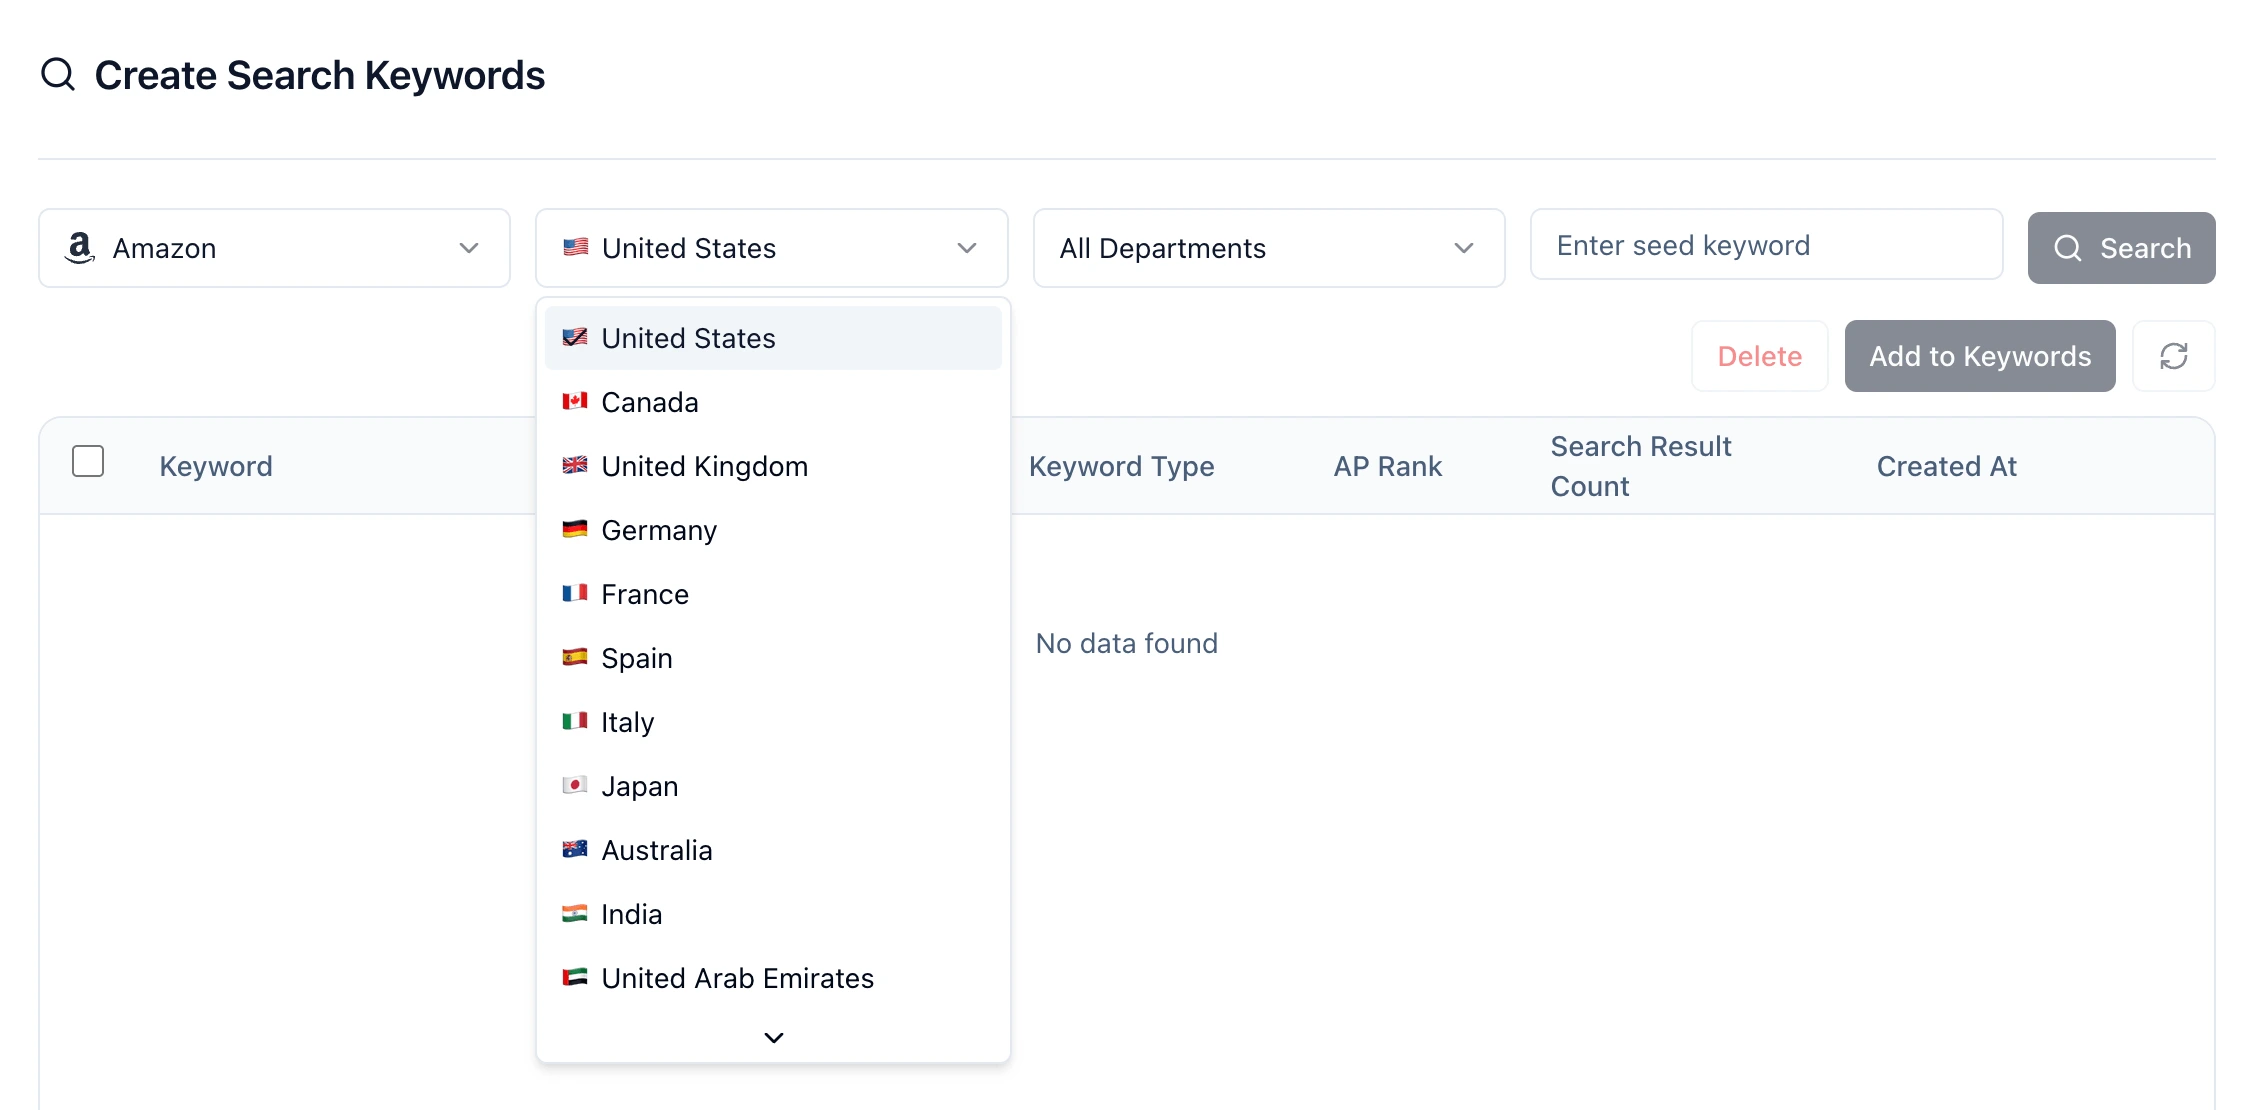This screenshot has width=2254, height=1110.
Task: Collapse the United States country dropdown
Action: tap(772, 248)
